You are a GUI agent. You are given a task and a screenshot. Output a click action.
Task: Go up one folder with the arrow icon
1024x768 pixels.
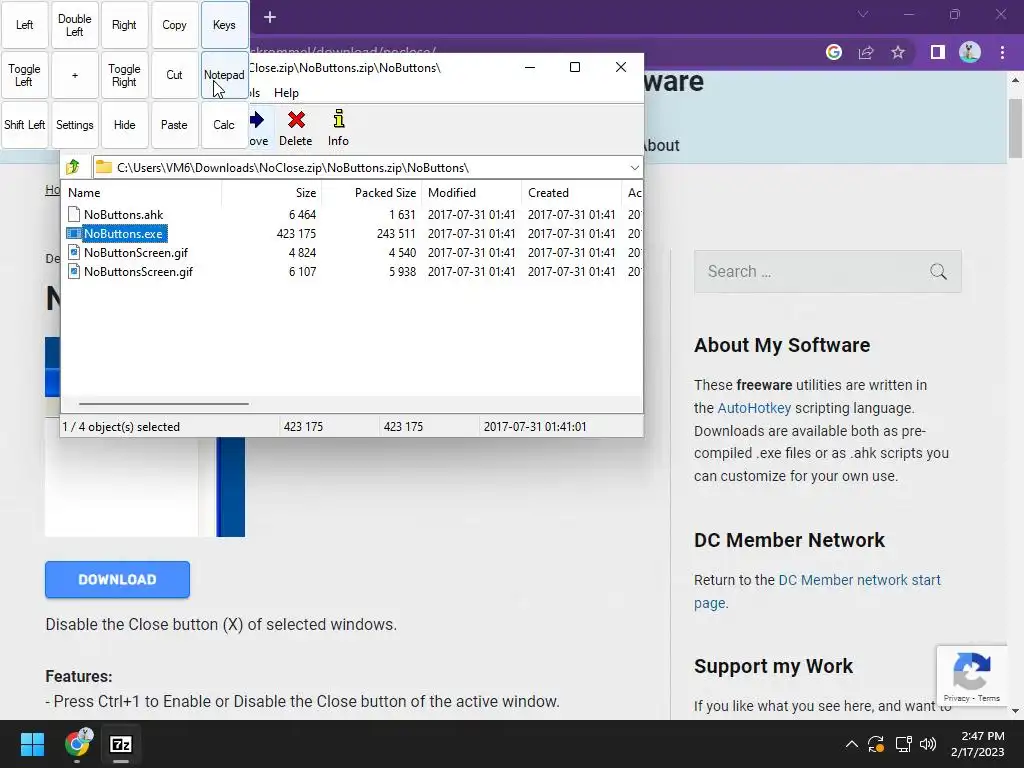pos(73,167)
